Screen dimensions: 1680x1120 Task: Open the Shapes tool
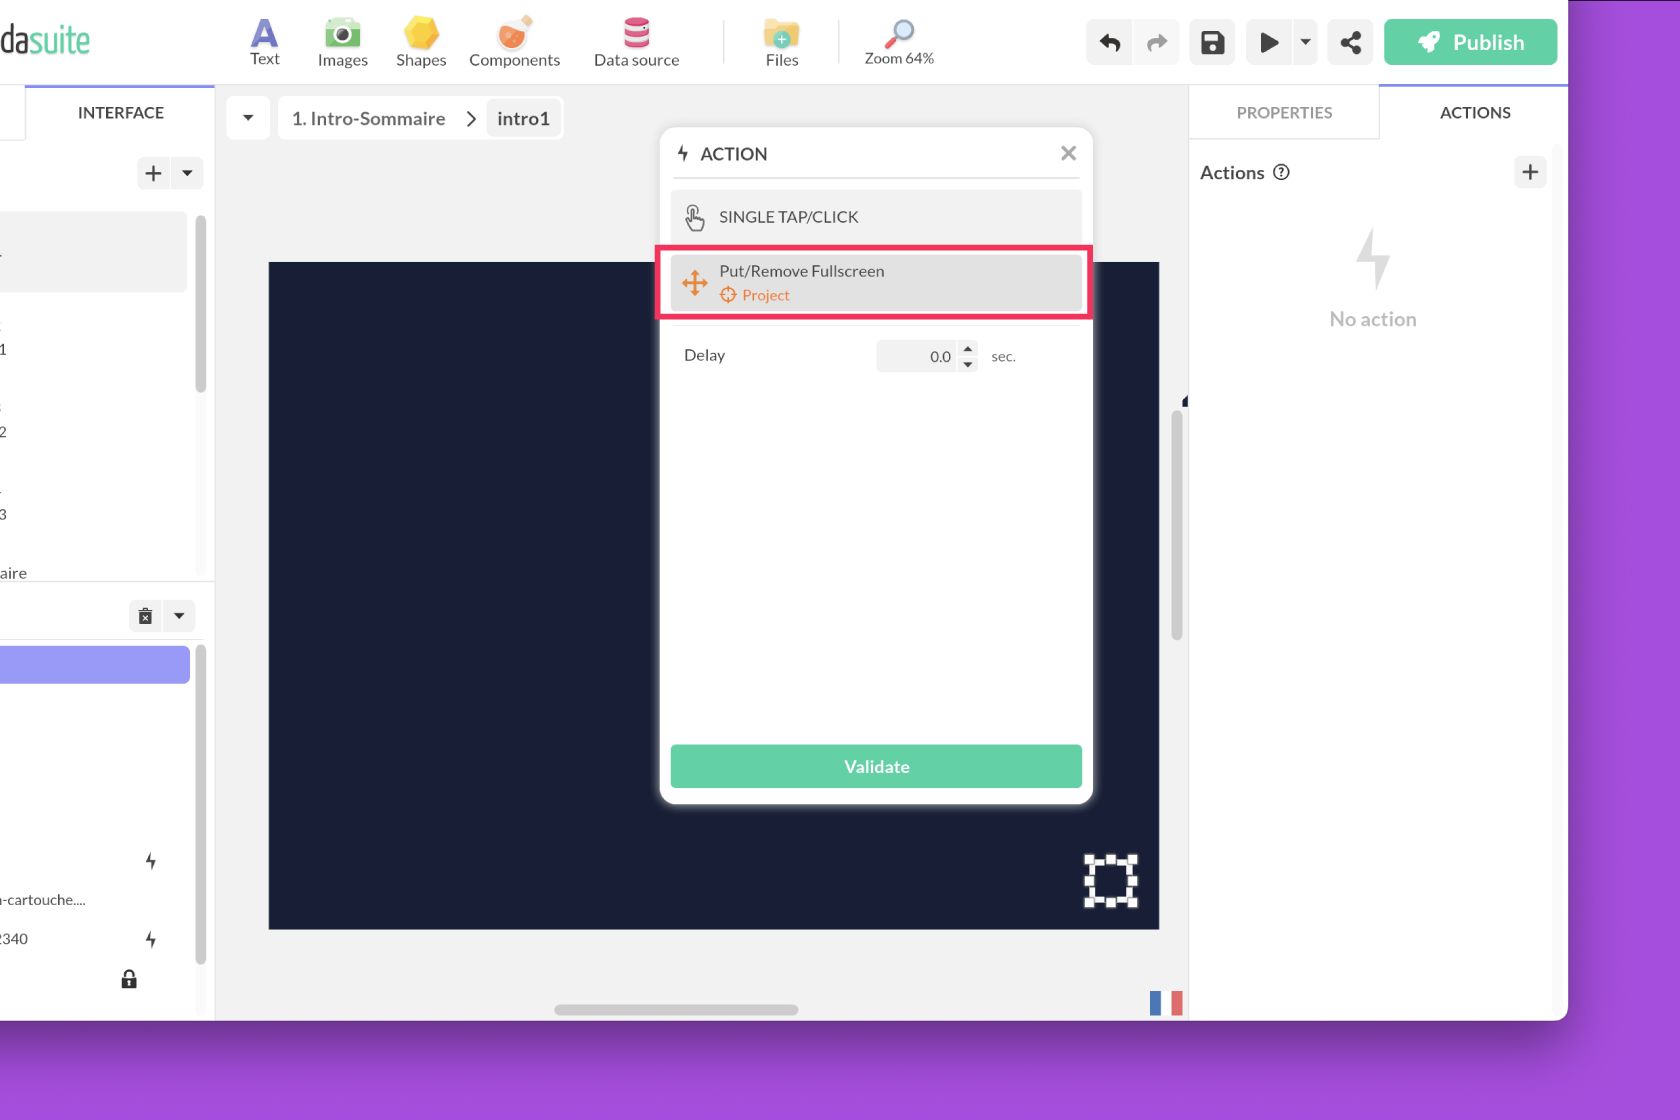tap(421, 42)
